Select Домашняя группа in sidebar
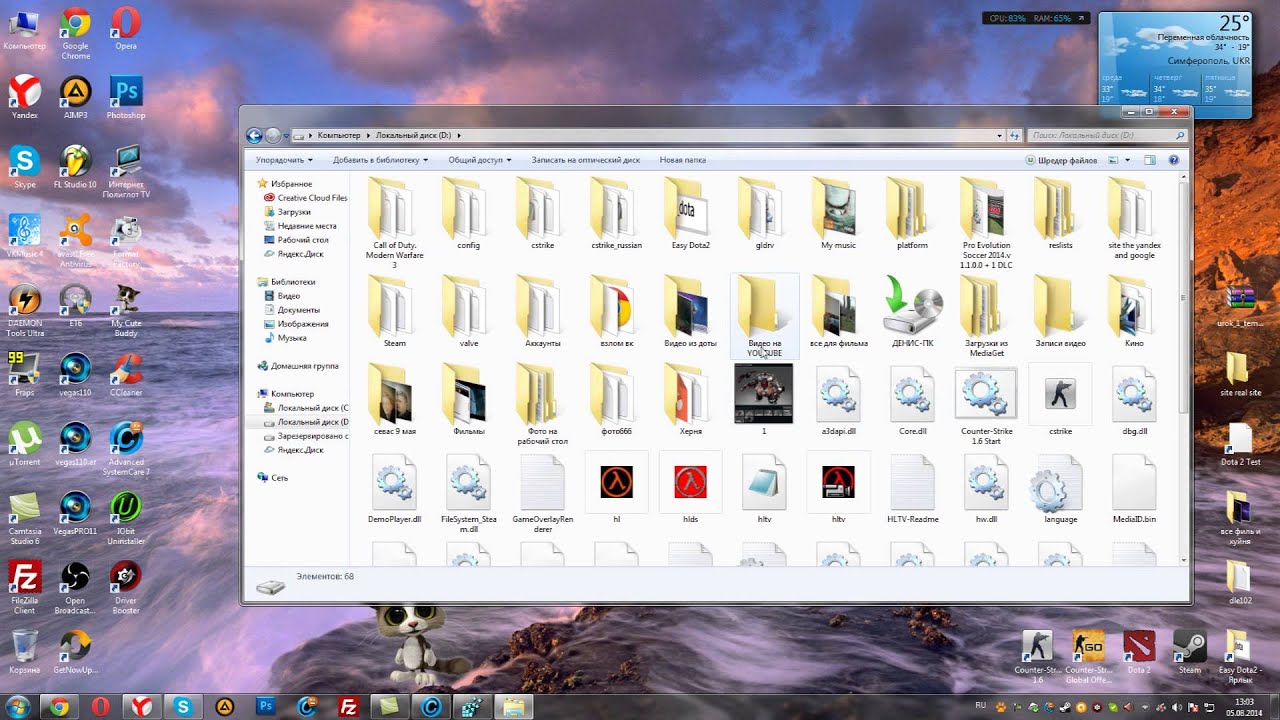This screenshot has height=720, width=1280. pos(298,366)
